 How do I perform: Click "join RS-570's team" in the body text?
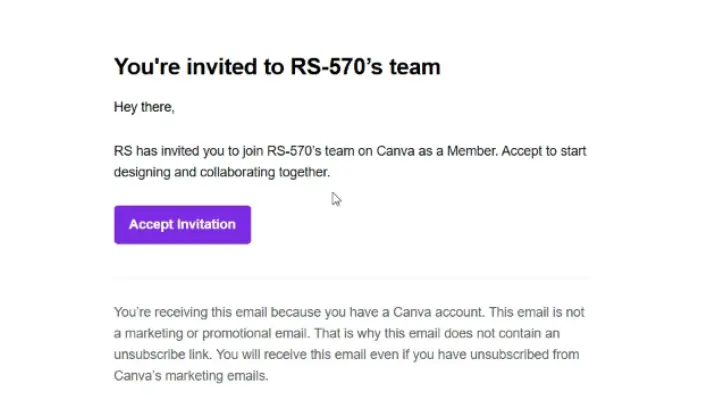[298, 151]
